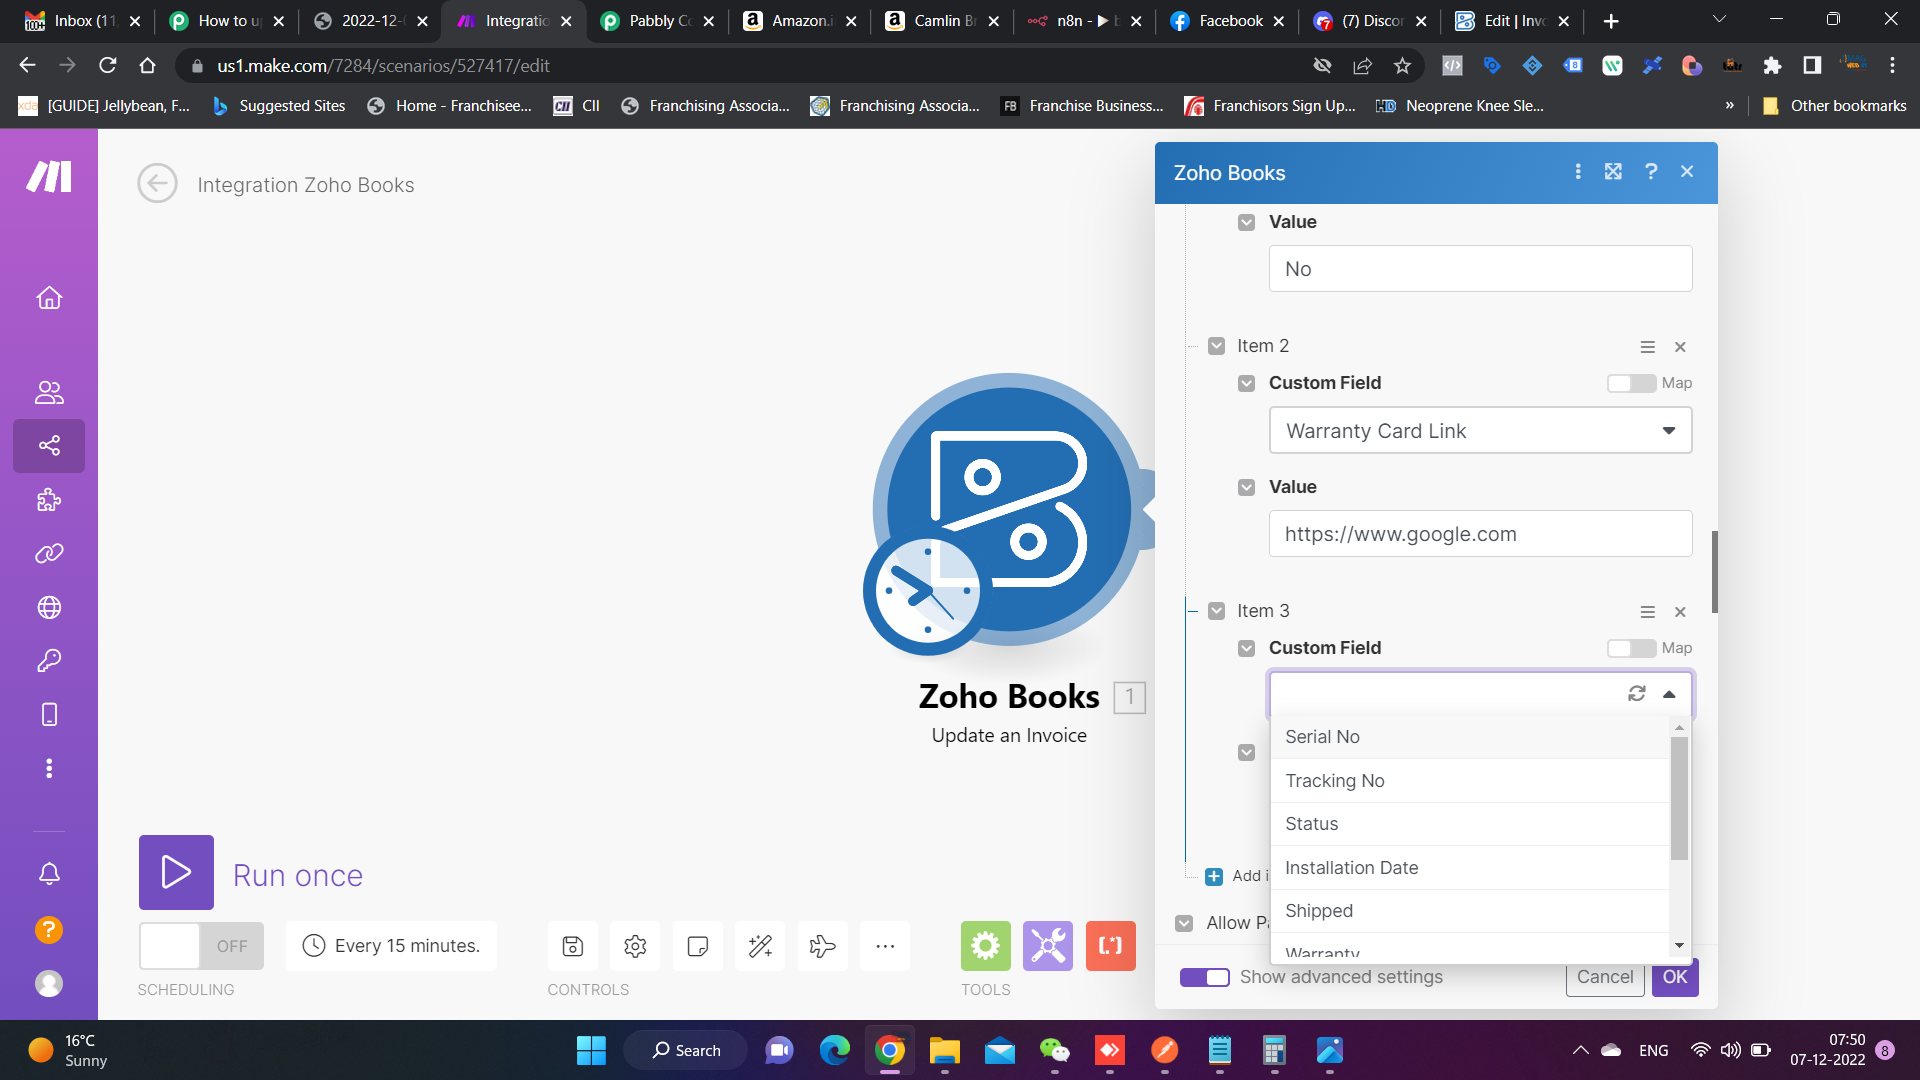Open purple Tools wrench icon
This screenshot has width=1920, height=1080.
coord(1048,946)
